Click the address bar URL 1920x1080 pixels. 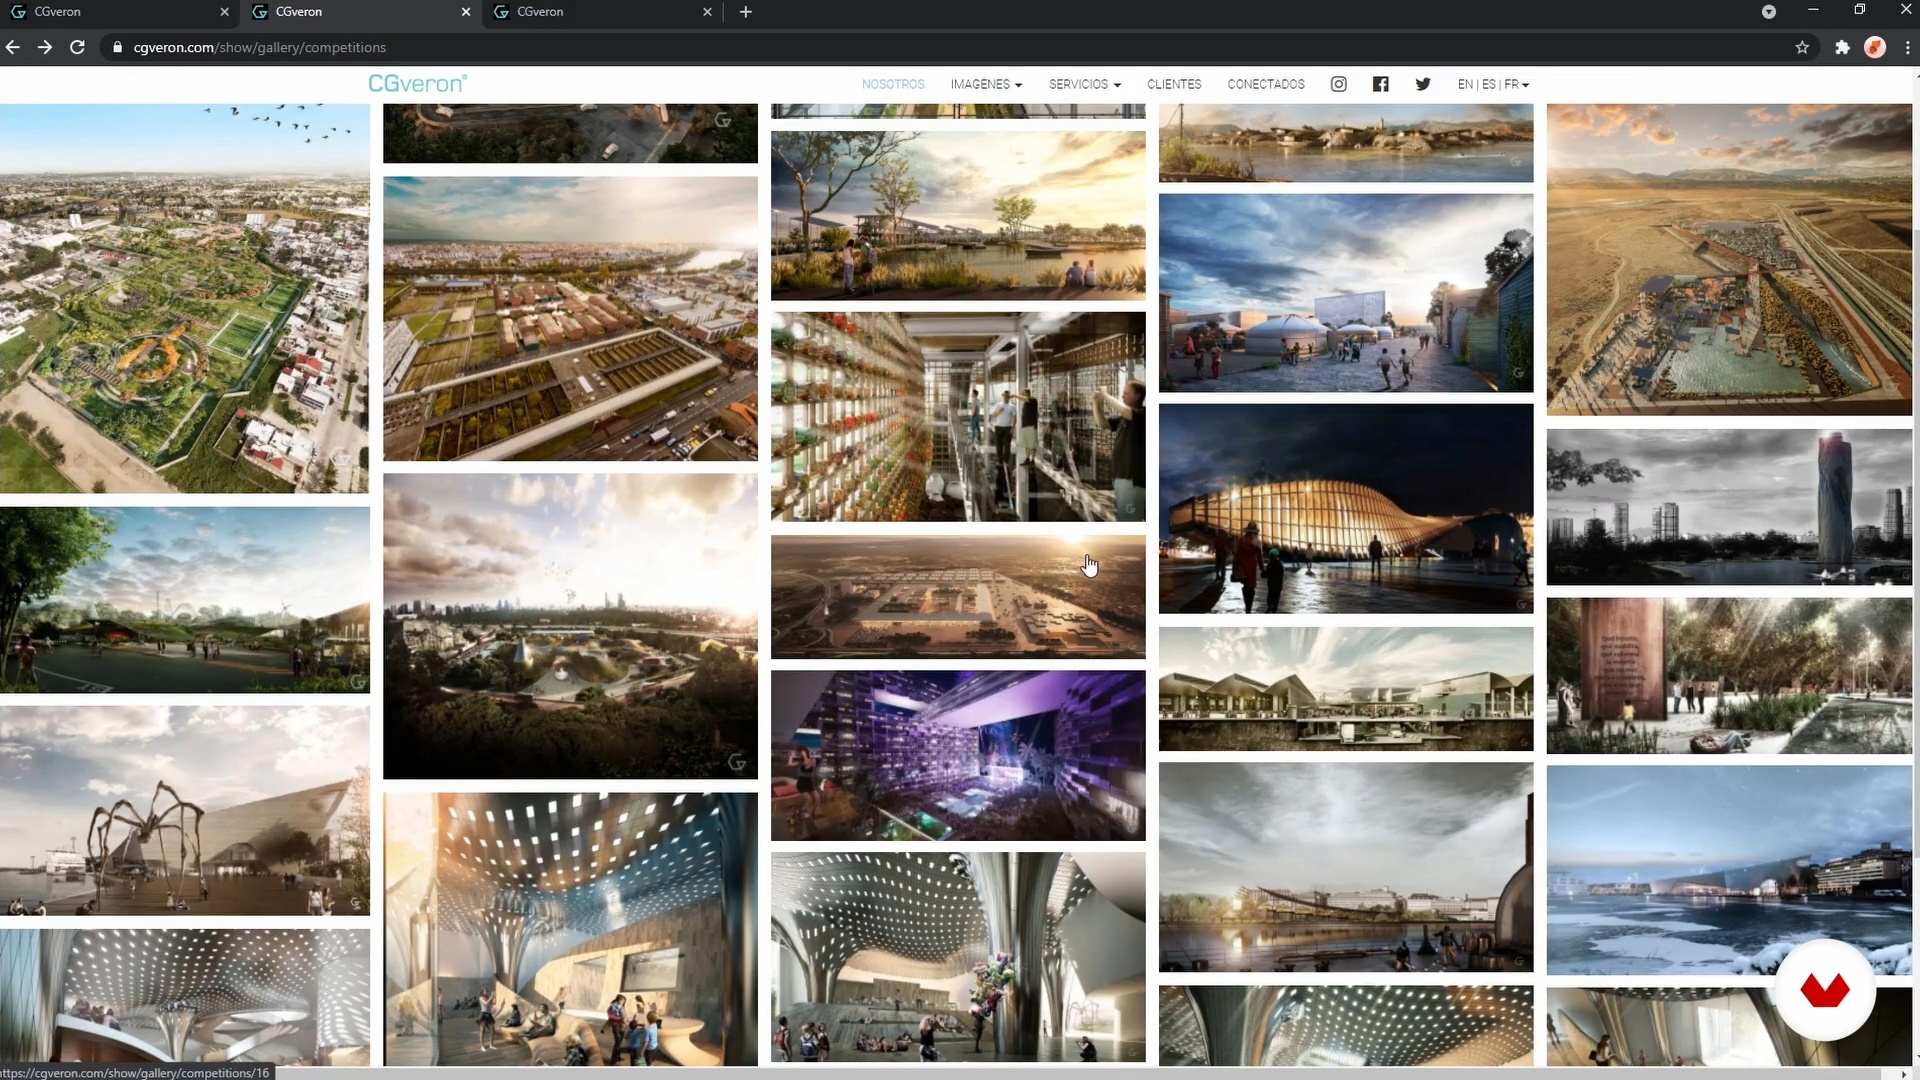point(259,47)
